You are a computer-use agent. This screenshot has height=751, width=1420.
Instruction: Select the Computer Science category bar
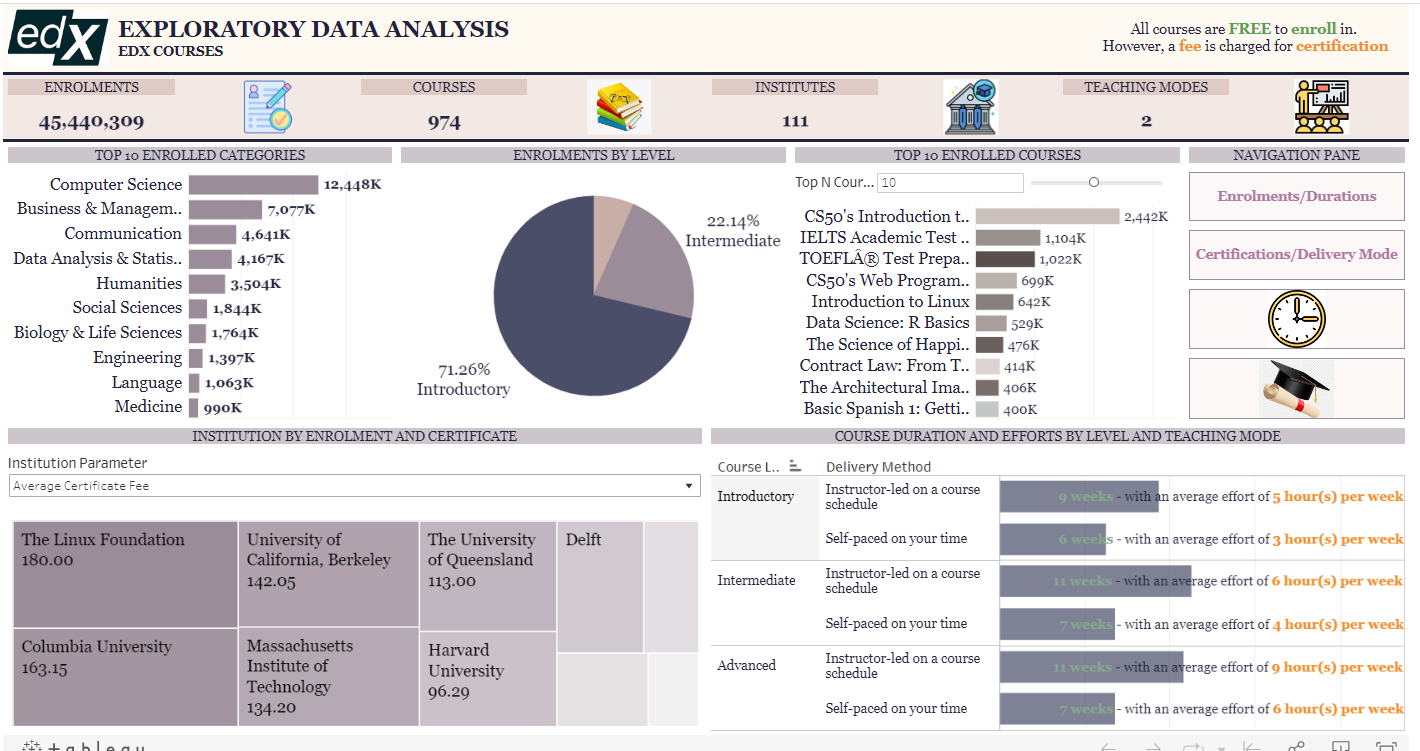[253, 185]
